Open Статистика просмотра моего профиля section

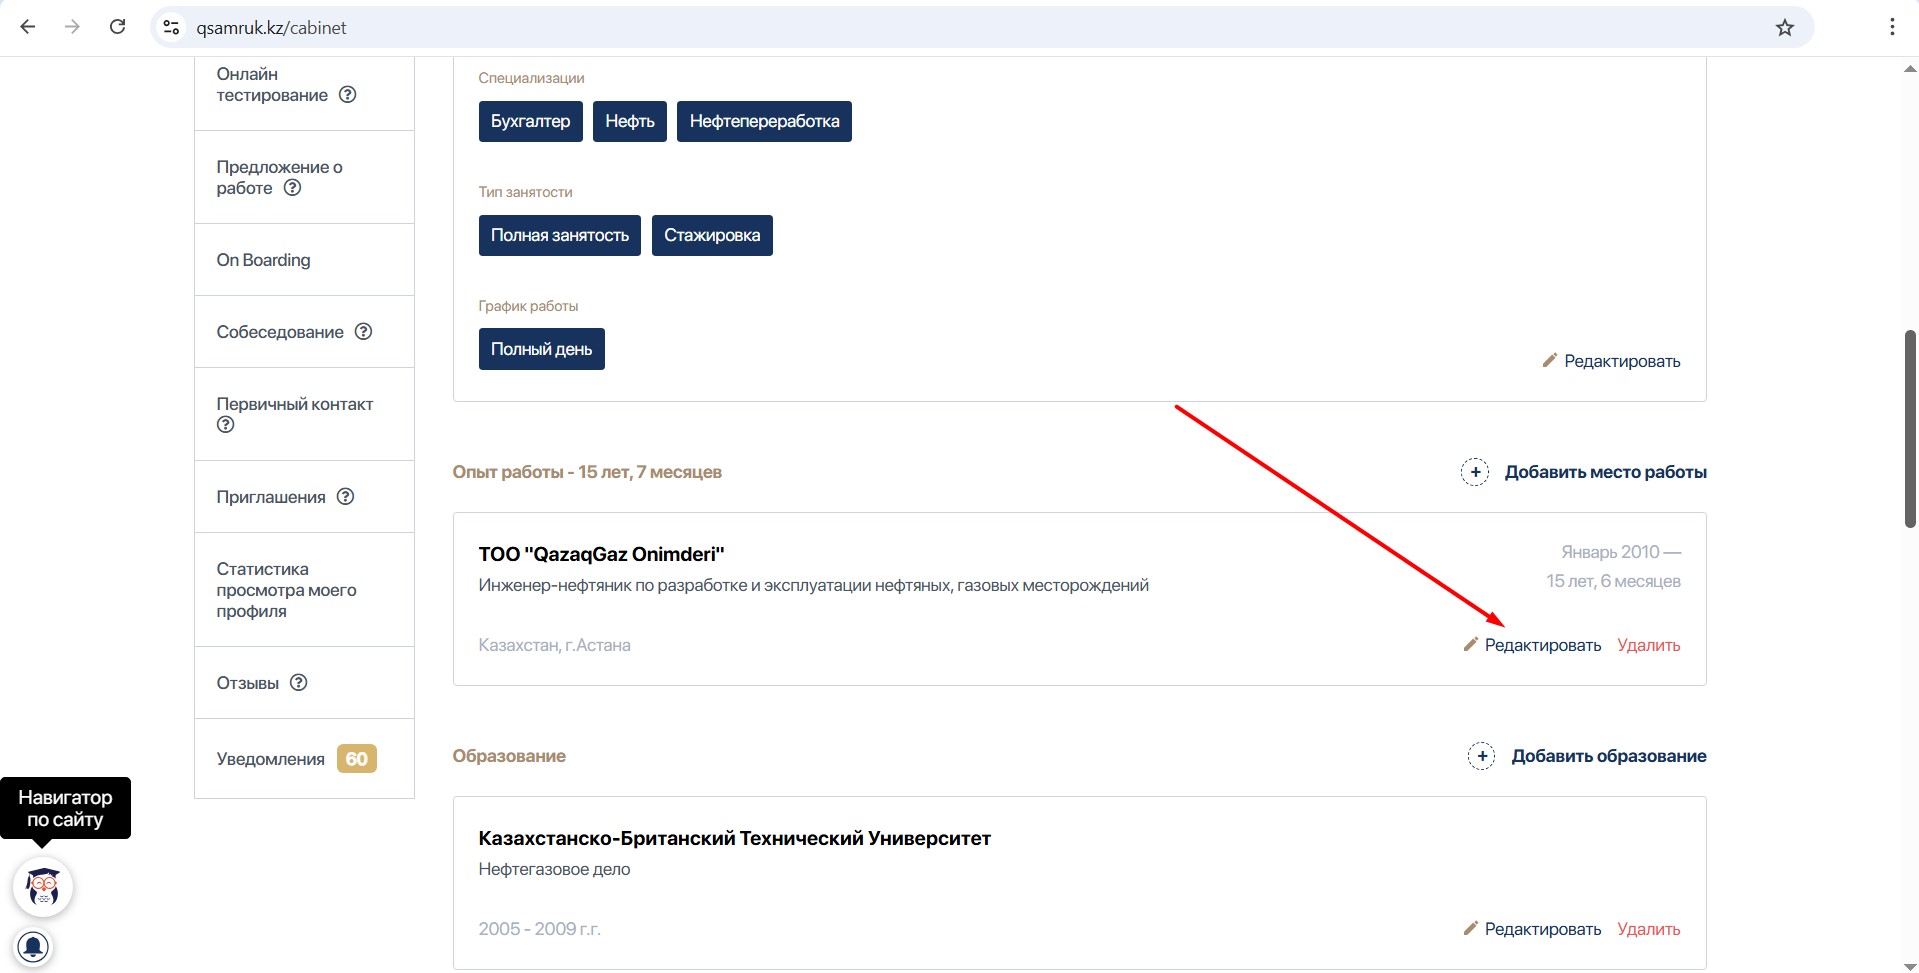(286, 589)
